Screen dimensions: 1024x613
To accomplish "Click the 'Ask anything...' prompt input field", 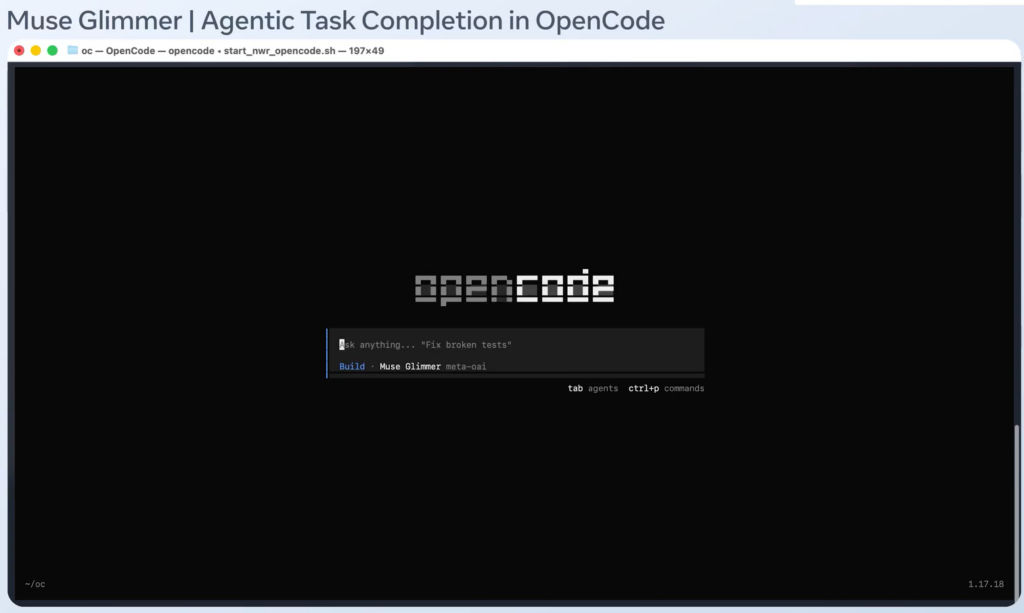I will [x=516, y=345].
